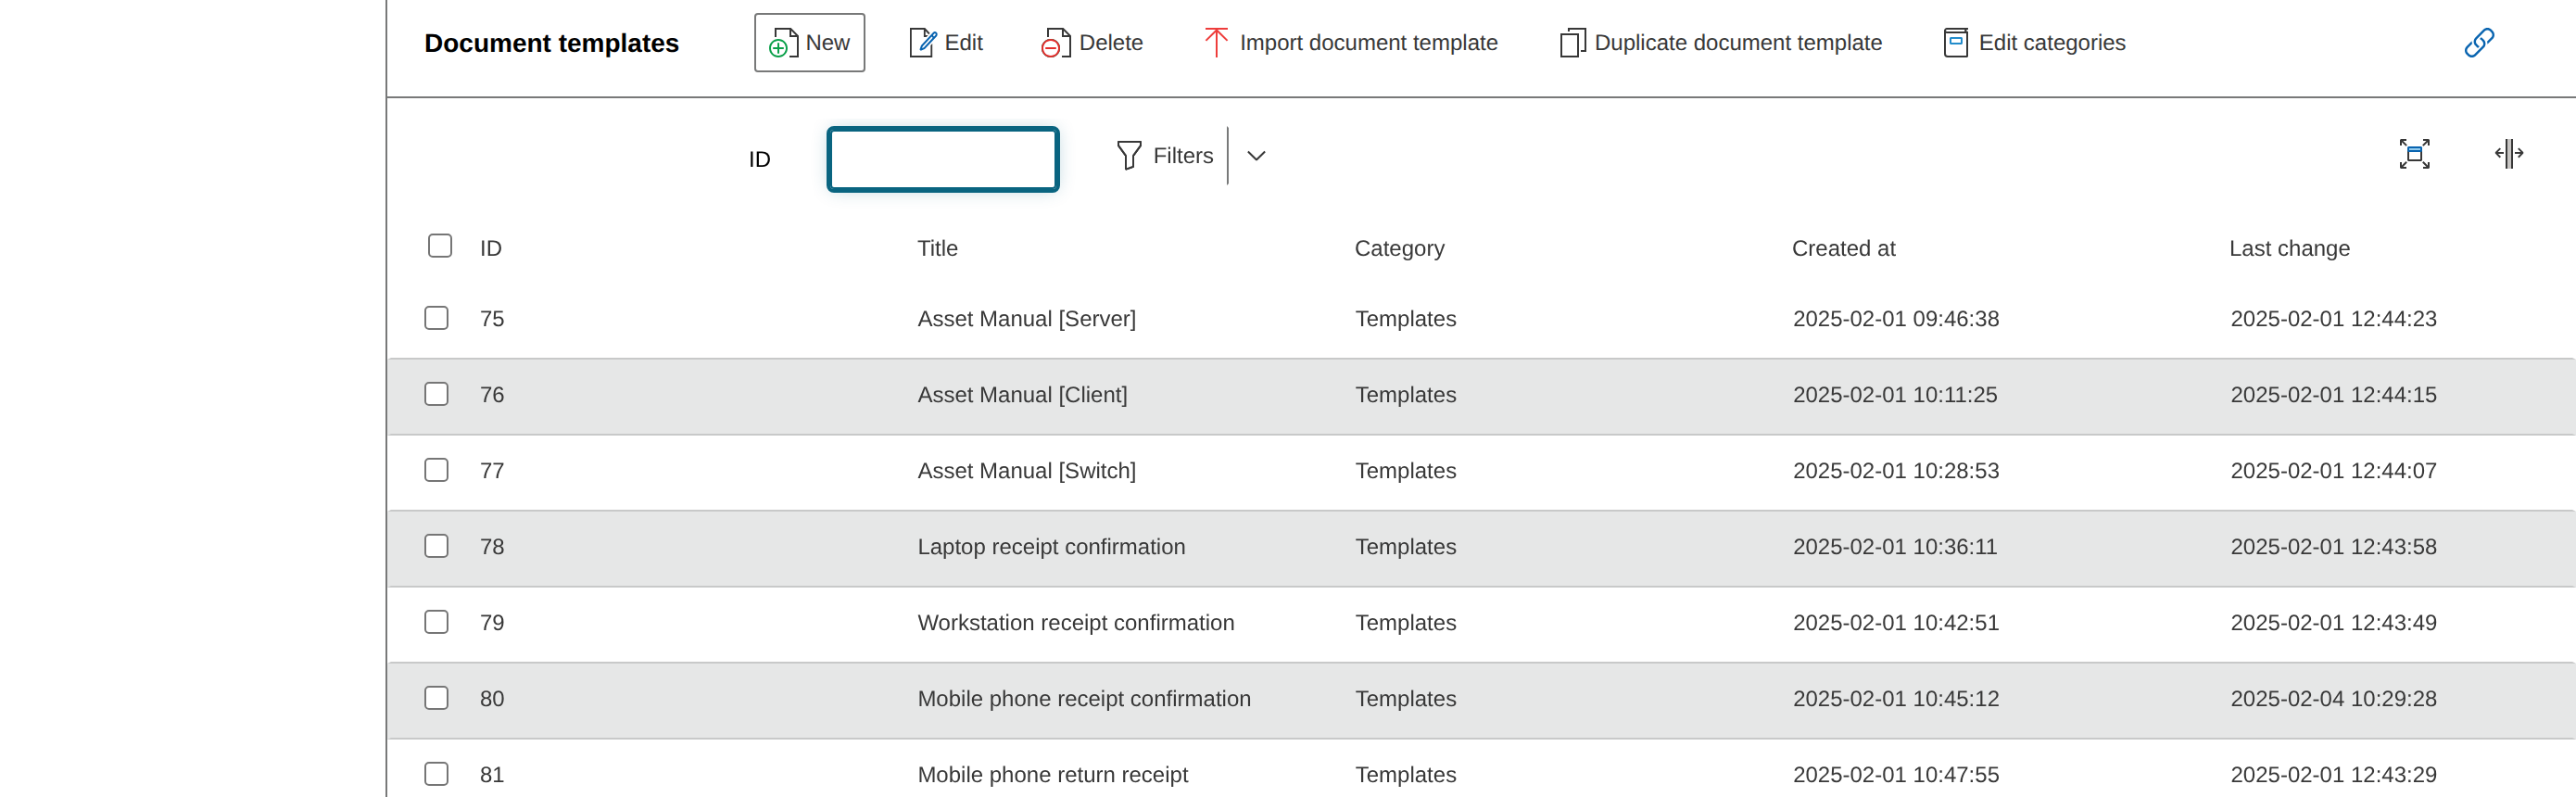Image resolution: width=2576 pixels, height=797 pixels.
Task: Click created date 2025-02-01 10:36:11
Action: click(1894, 547)
